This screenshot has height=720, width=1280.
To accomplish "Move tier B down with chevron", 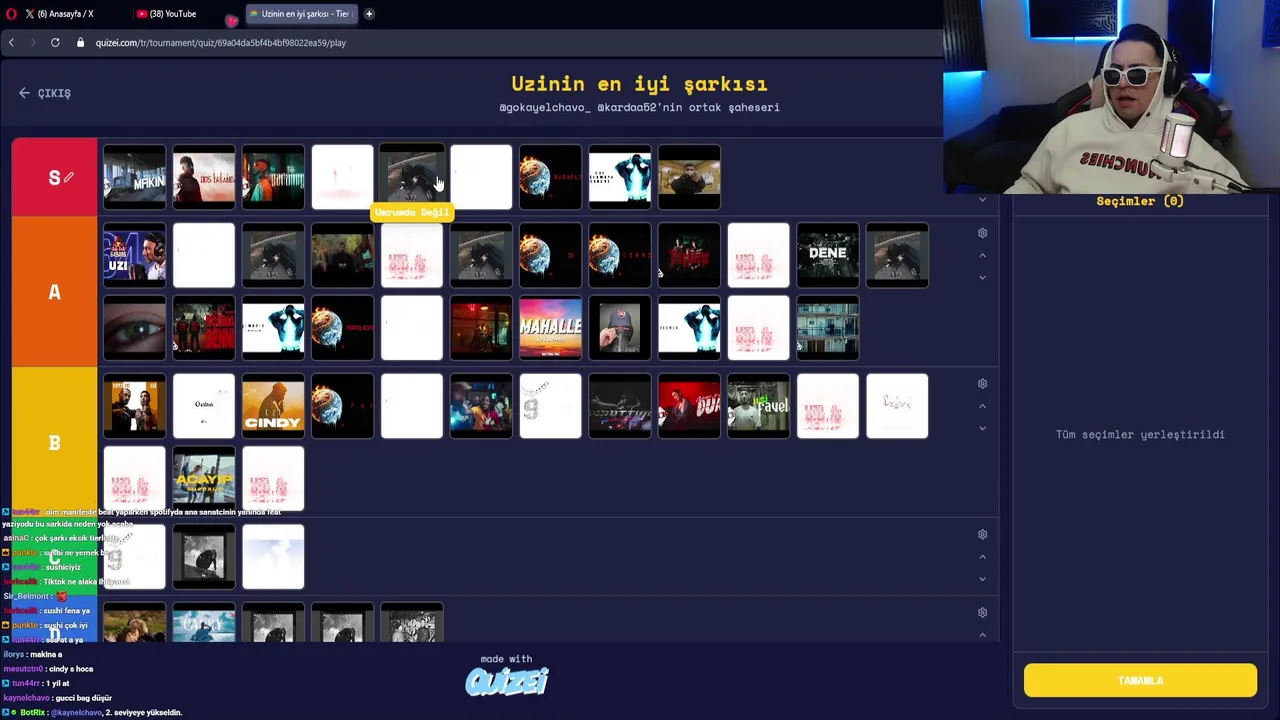I will (x=982, y=429).
